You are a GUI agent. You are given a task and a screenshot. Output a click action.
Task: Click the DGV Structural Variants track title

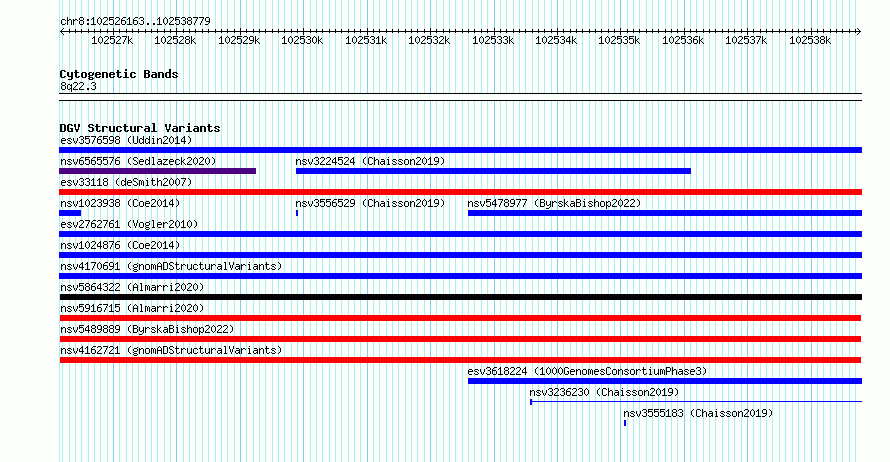click(140, 128)
